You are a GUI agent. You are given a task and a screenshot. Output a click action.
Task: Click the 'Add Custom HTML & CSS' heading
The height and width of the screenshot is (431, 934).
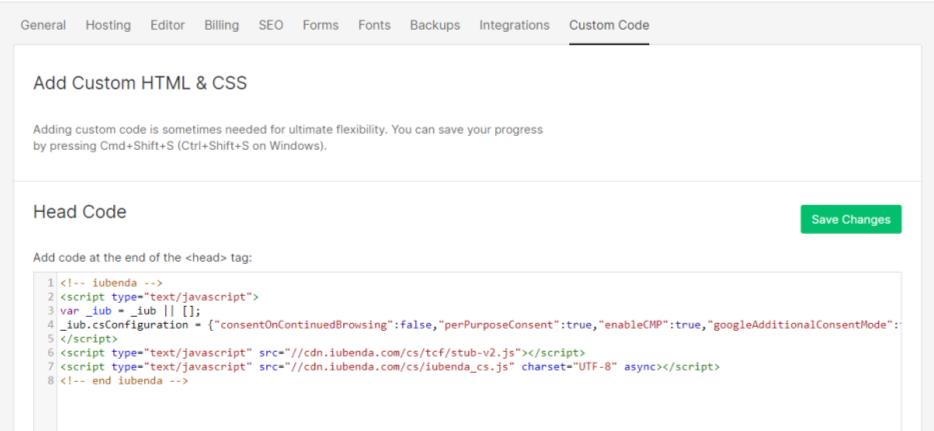[140, 83]
